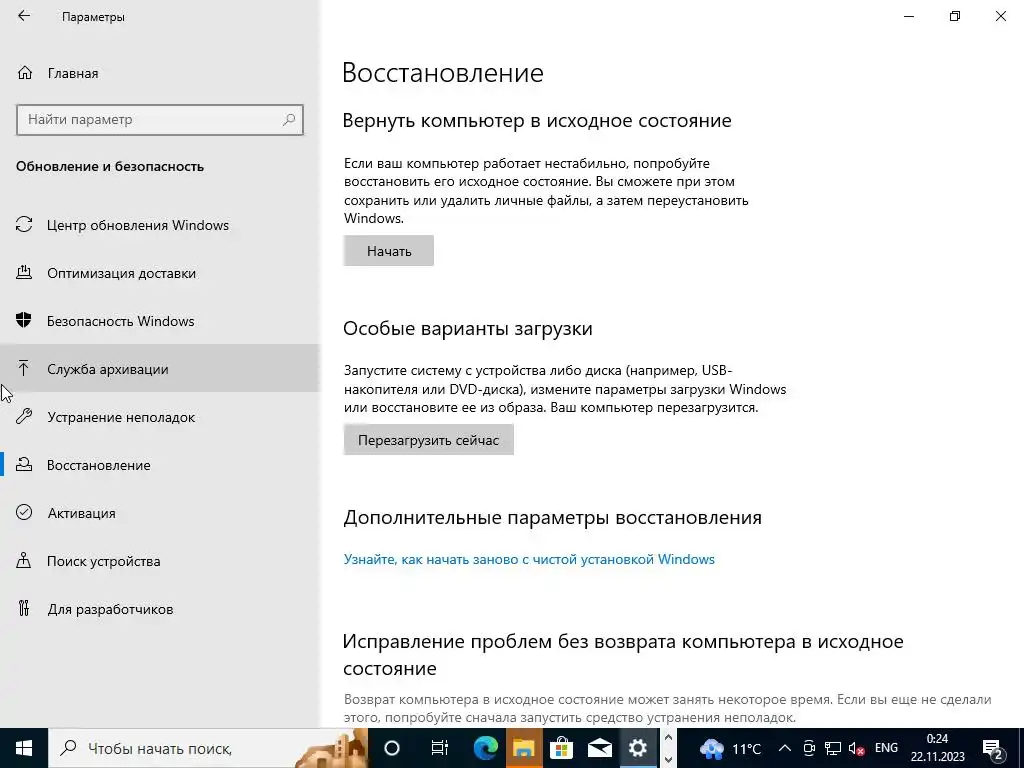
Task: Click the Центр обновления sync icon
Action: pos(24,225)
